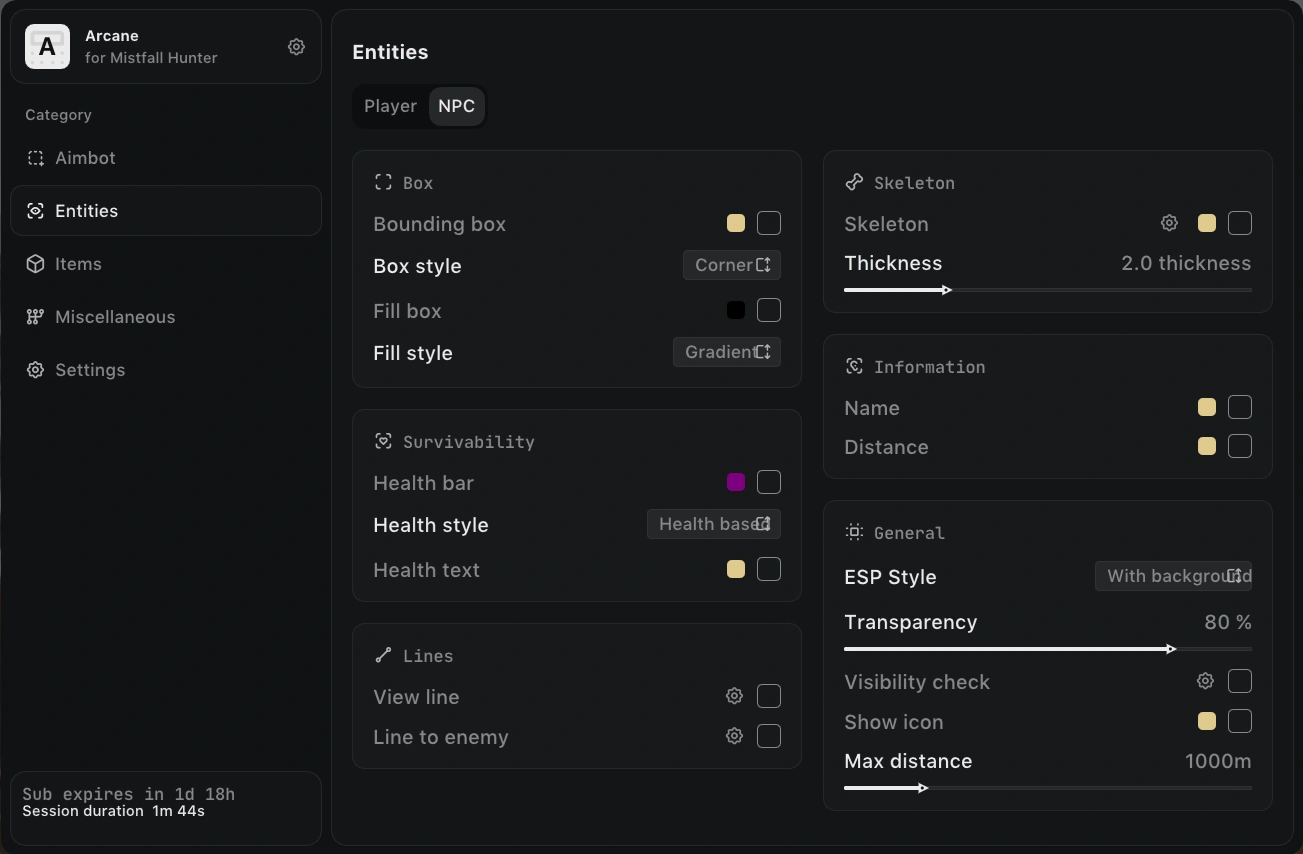Select the Entities sidebar entry

[166, 211]
